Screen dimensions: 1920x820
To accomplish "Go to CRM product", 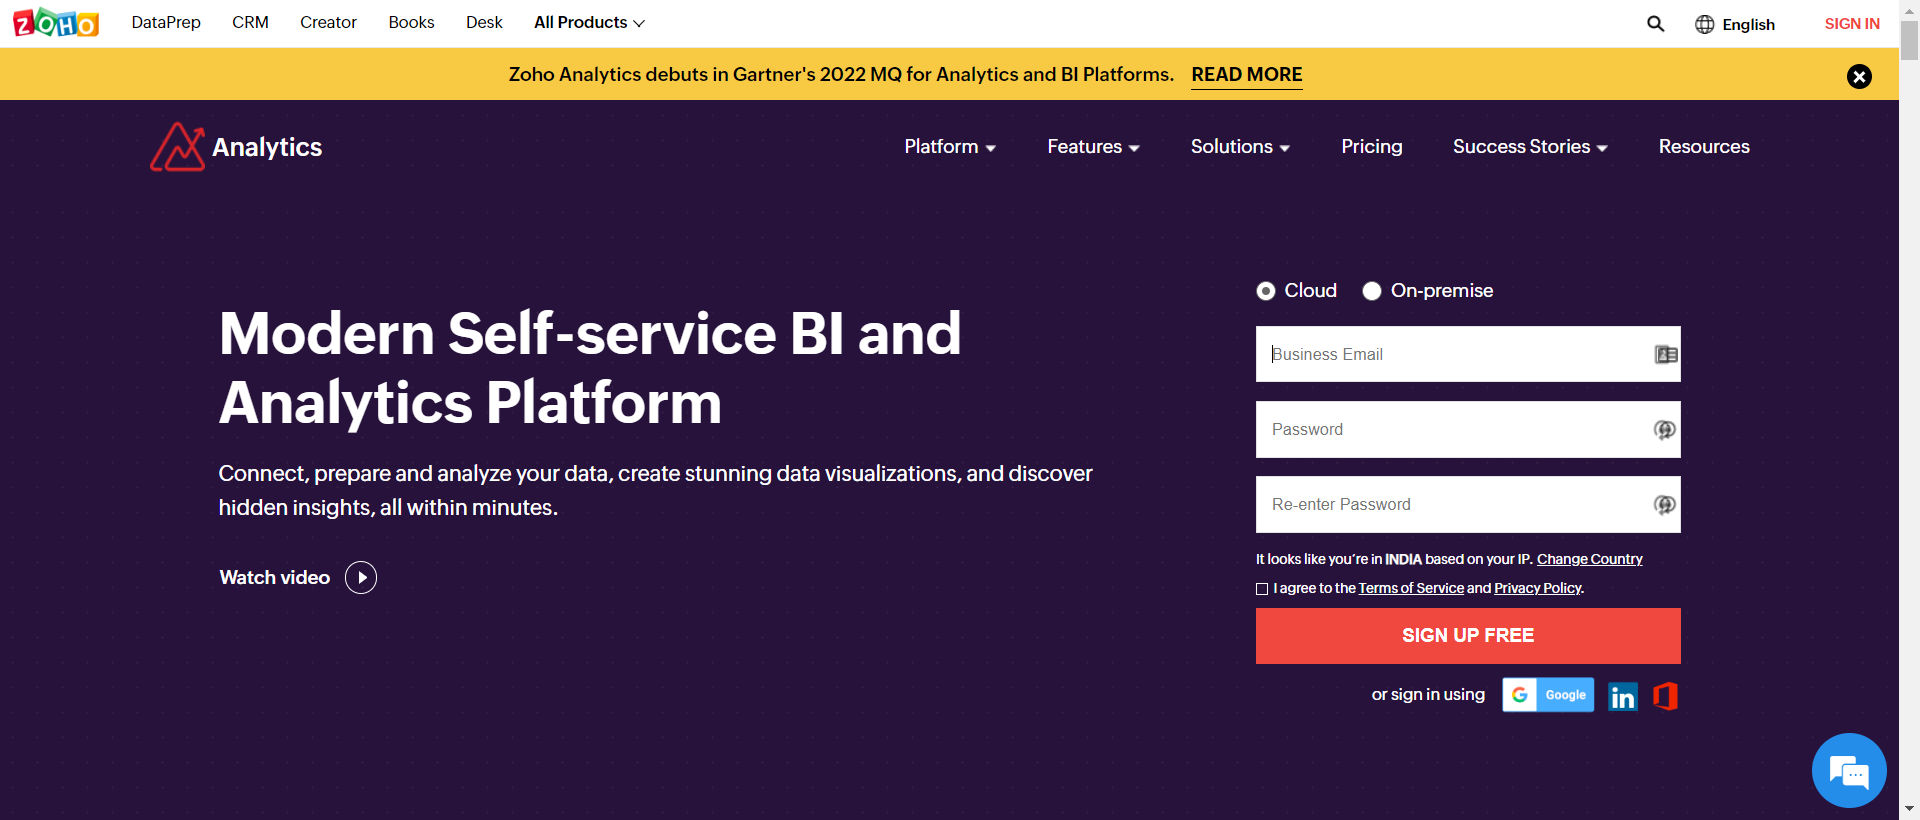I will click(x=250, y=22).
